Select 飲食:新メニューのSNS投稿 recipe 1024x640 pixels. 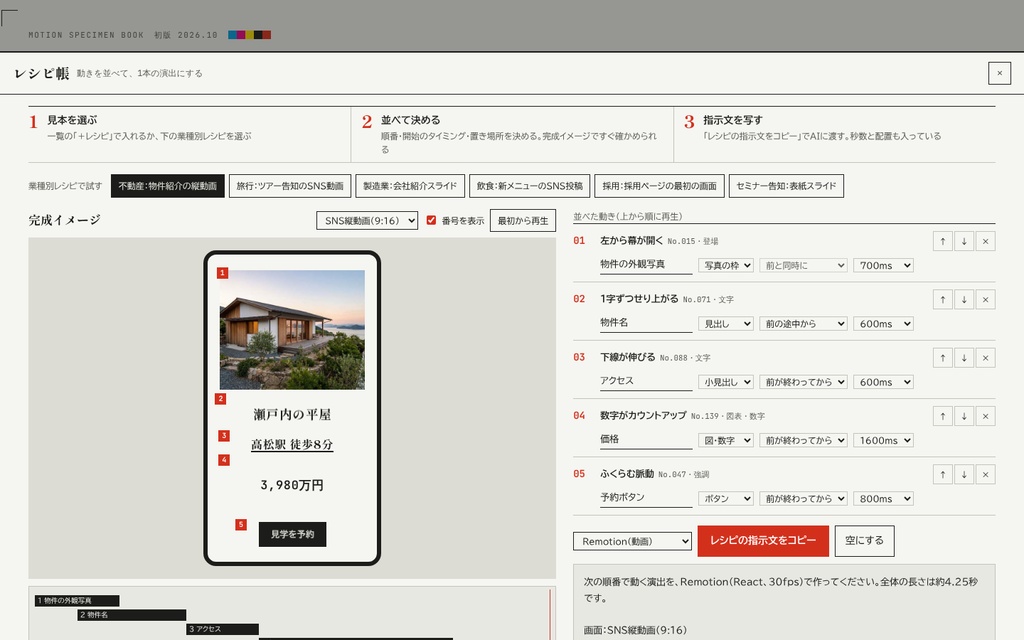tap(530, 185)
